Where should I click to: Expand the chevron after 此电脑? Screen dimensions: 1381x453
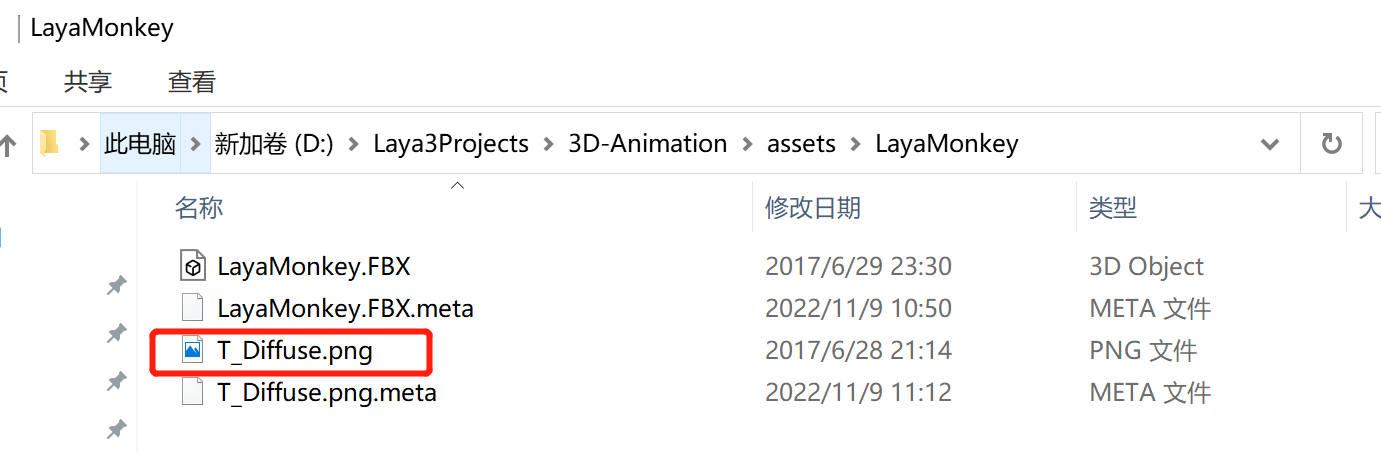click(195, 144)
